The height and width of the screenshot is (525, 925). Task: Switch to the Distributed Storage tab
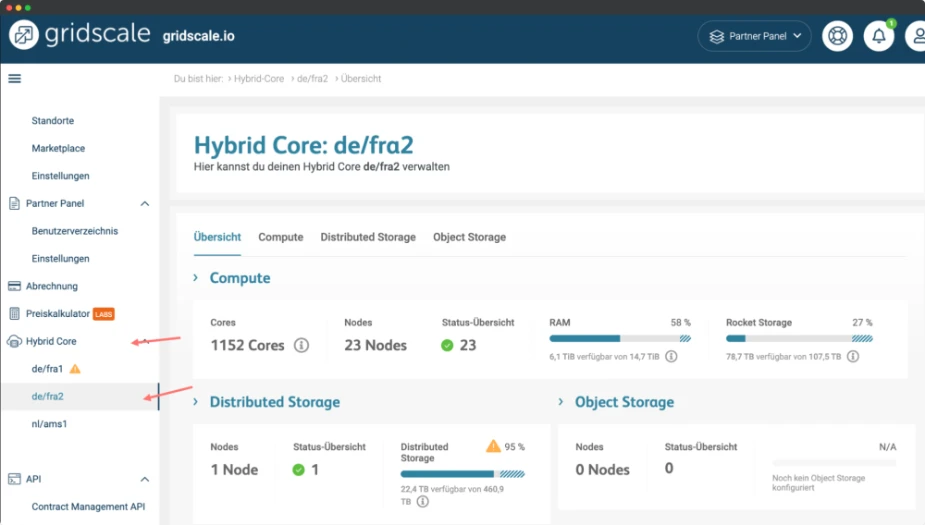pos(368,237)
